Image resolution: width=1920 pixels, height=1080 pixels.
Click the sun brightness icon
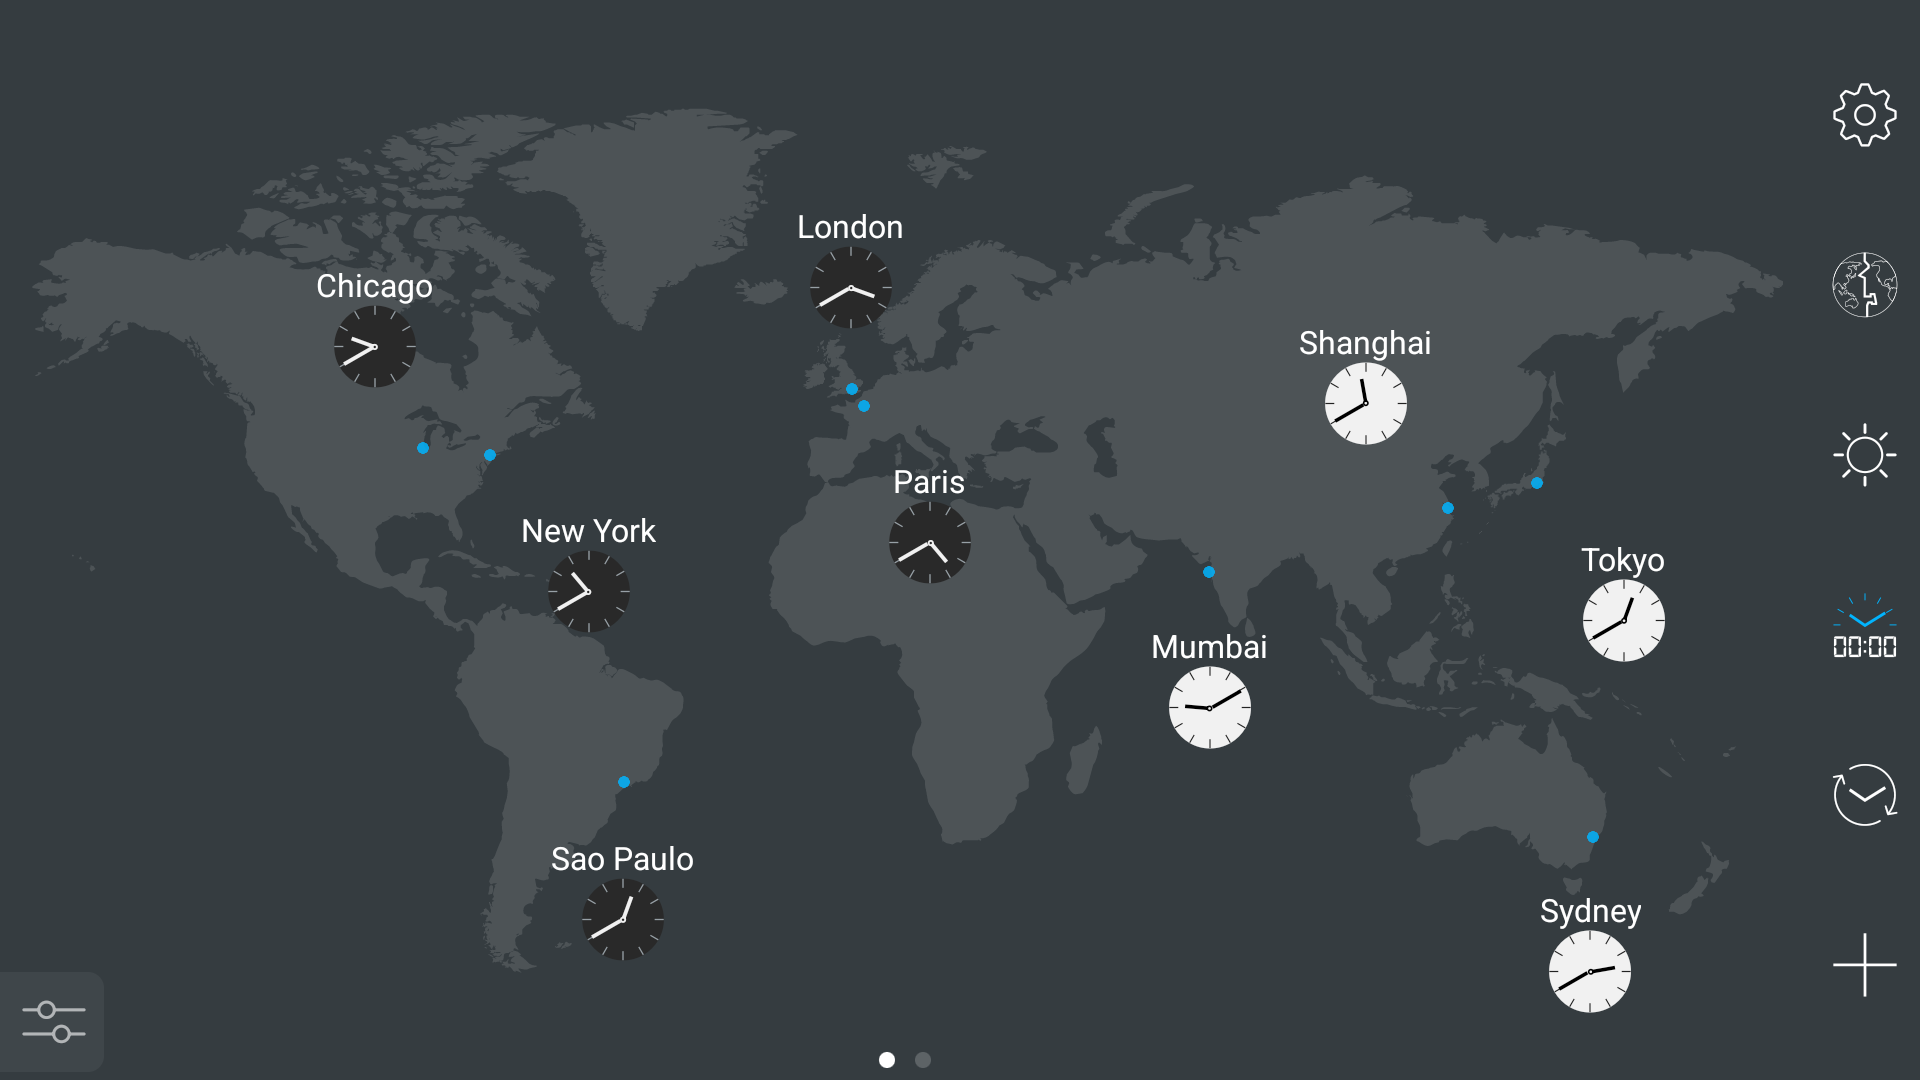click(x=1864, y=455)
